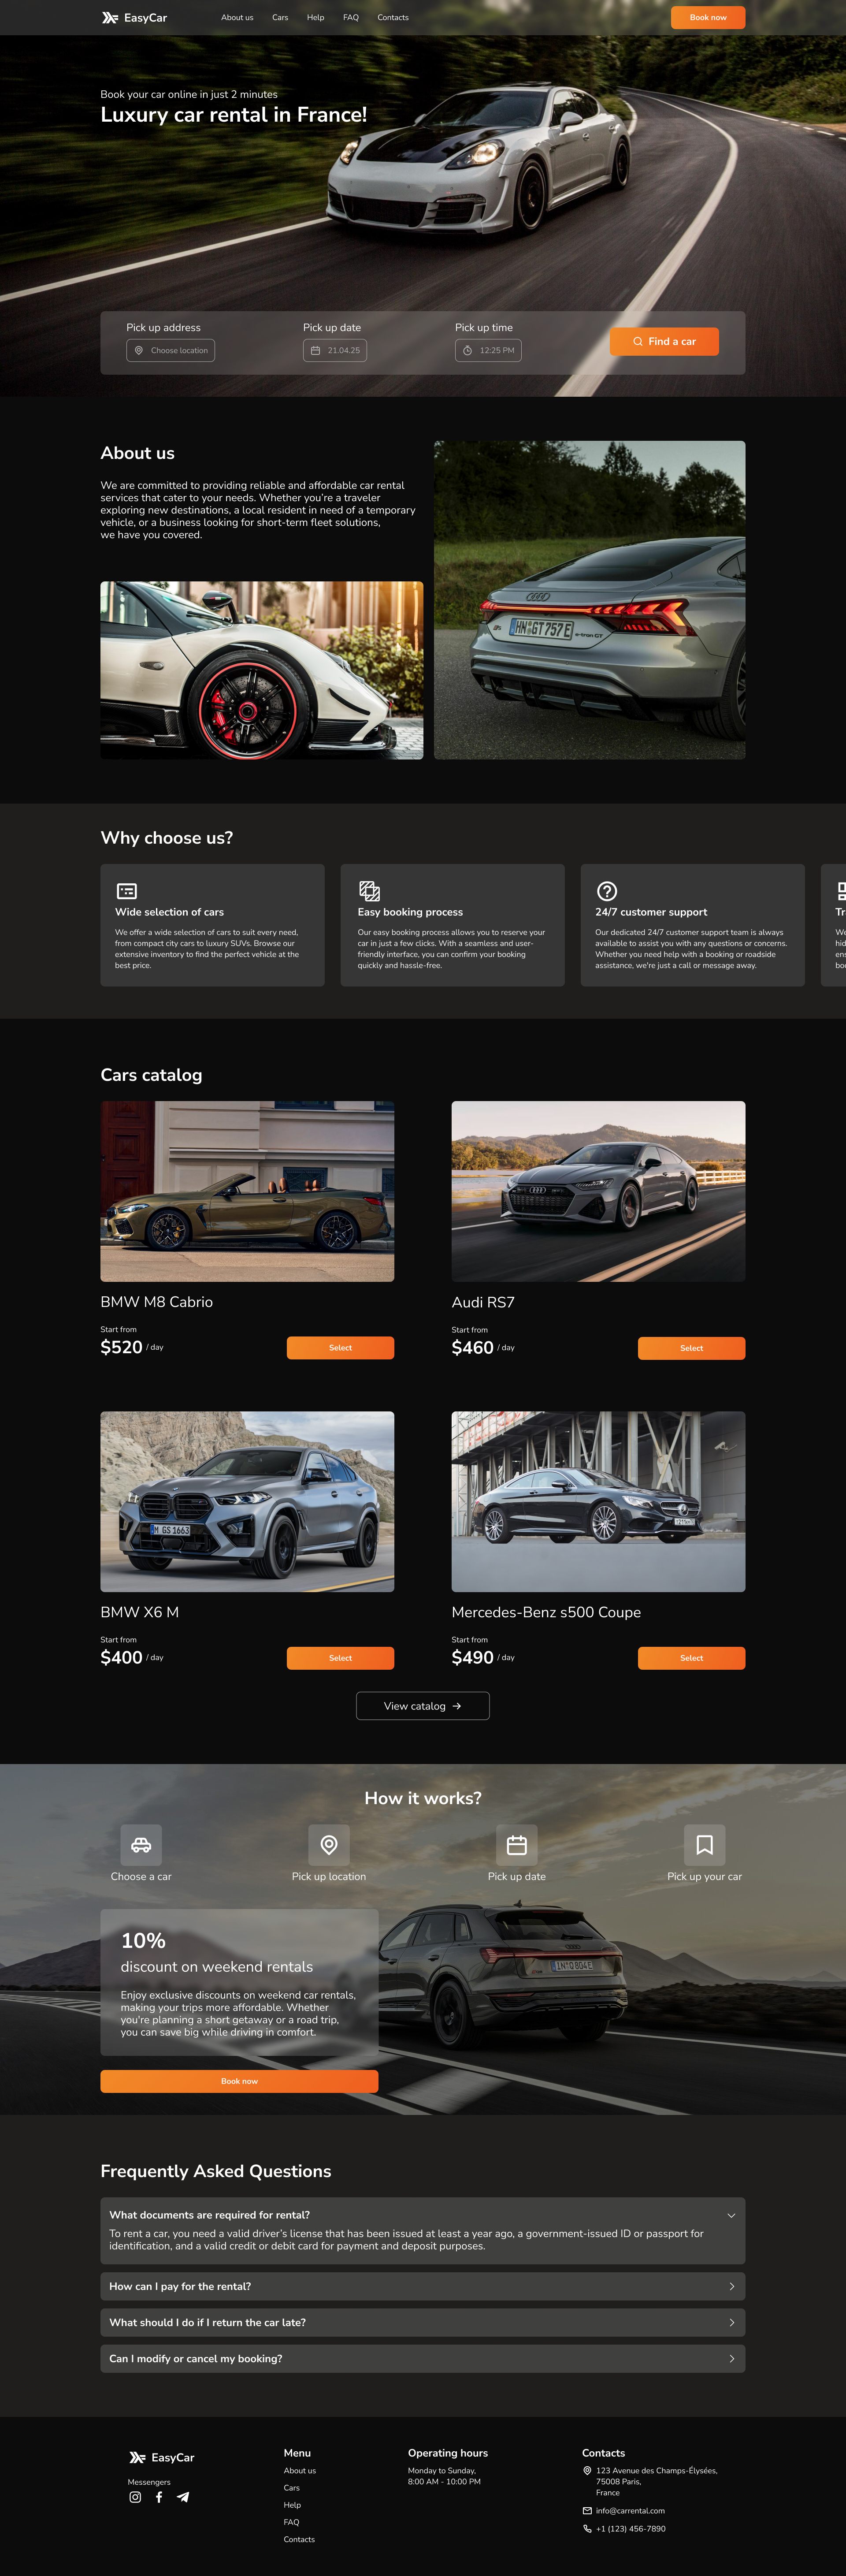Open the Mercedes-Benz s500 Coupe photo
Image resolution: width=846 pixels, height=2576 pixels.
(x=598, y=1501)
